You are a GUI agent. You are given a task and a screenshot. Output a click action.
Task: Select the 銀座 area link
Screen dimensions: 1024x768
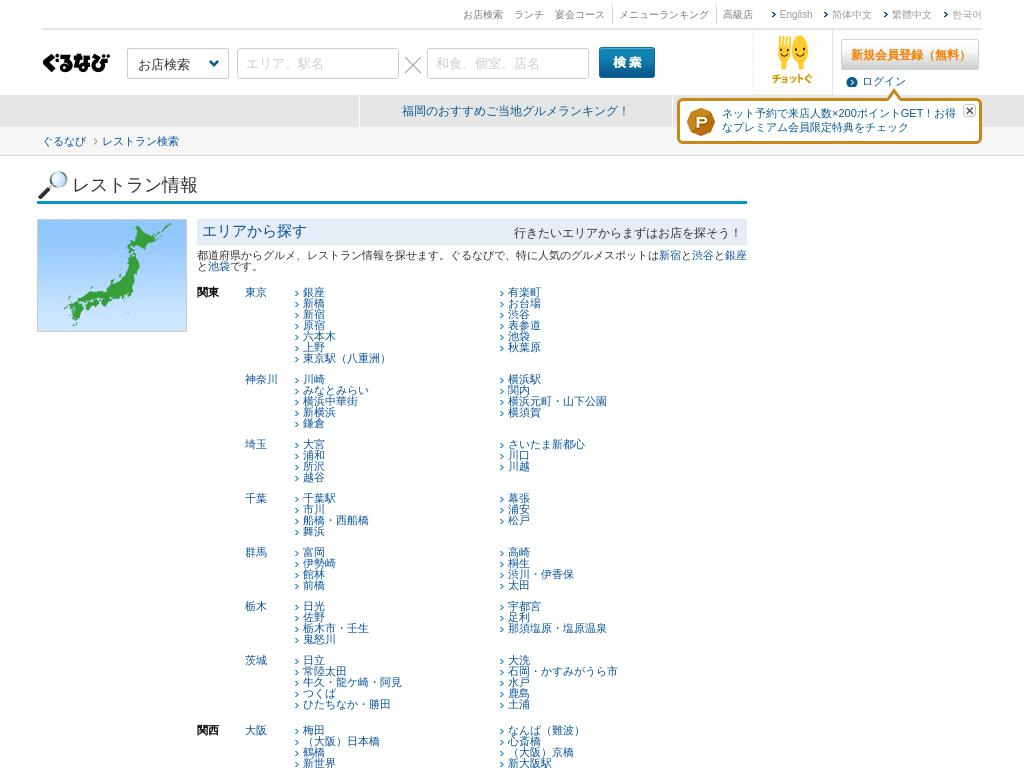pyautogui.click(x=315, y=292)
